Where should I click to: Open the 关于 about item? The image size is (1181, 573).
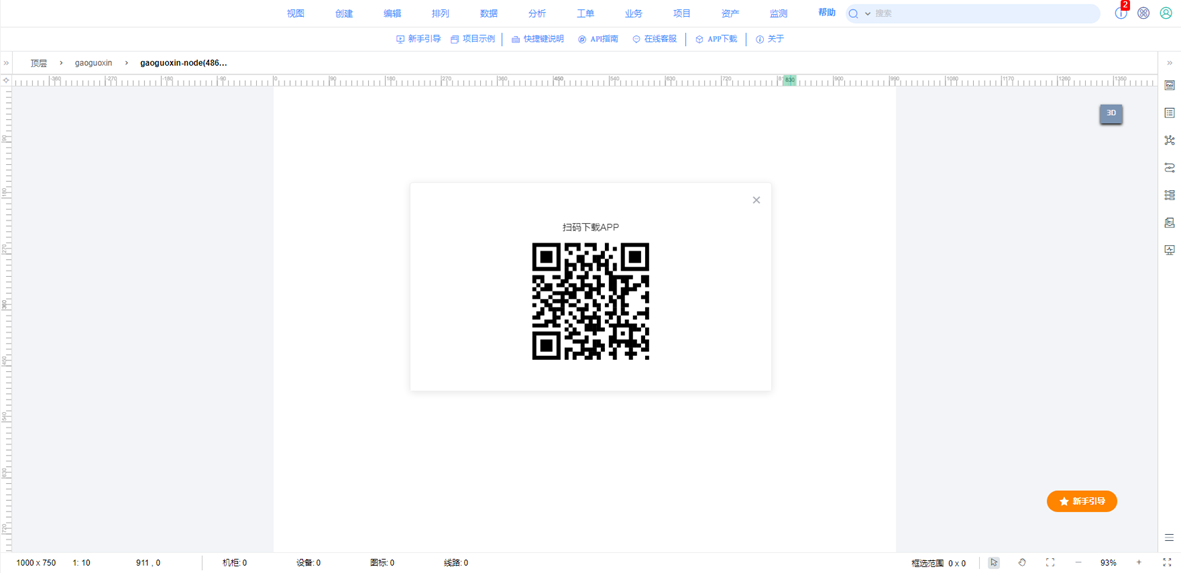pos(771,39)
